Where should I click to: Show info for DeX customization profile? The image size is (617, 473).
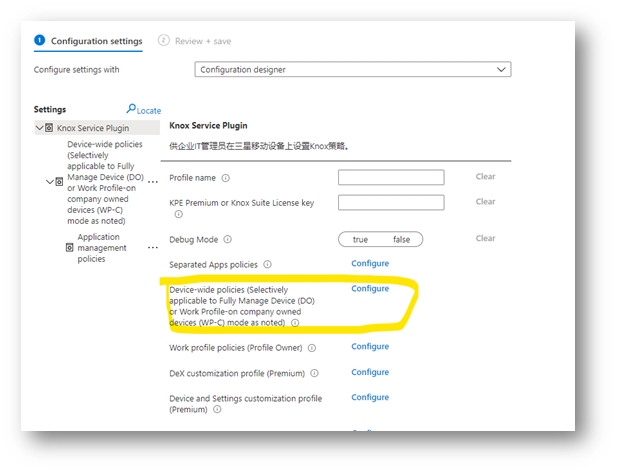tap(314, 373)
